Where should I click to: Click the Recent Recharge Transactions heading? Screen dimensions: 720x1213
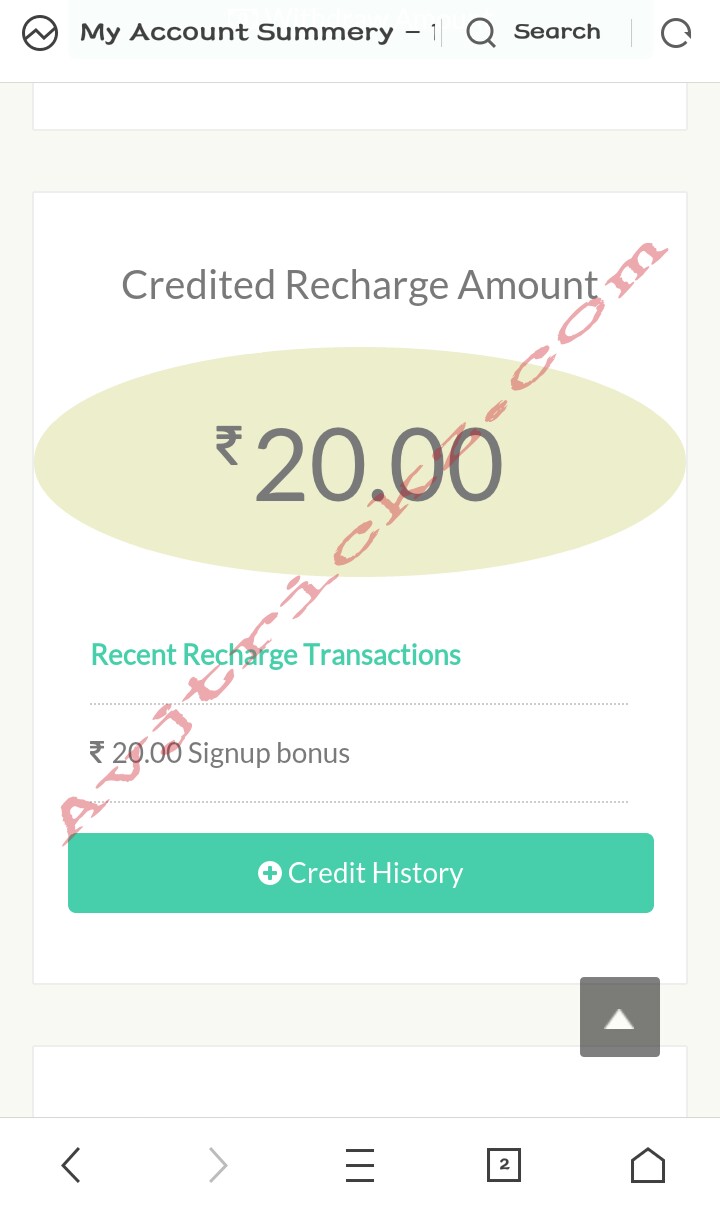276,655
